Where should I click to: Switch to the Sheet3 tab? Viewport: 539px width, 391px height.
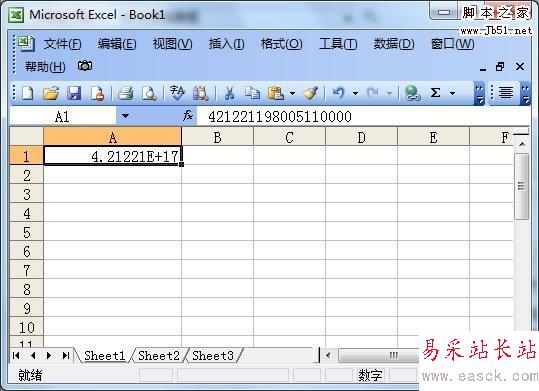(213, 356)
